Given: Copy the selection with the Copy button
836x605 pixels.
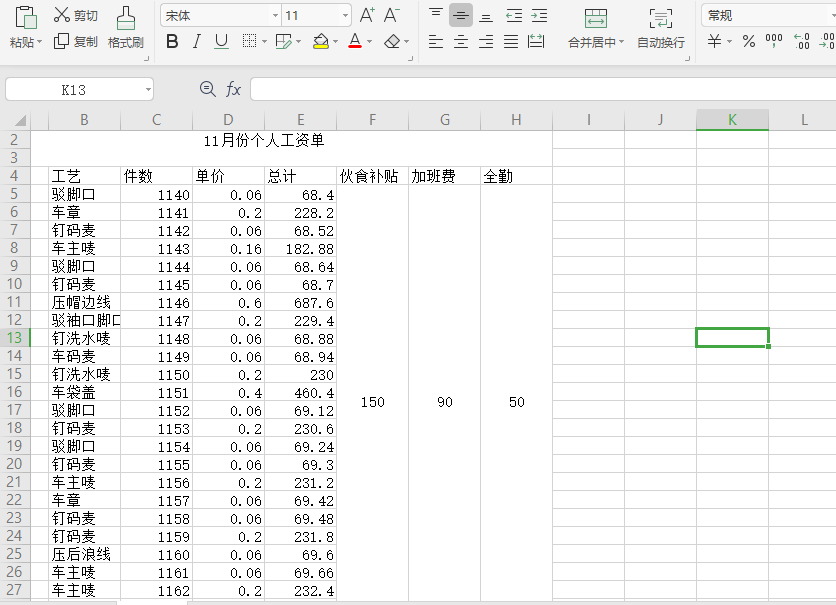Looking at the screenshot, I should click(x=75, y=42).
